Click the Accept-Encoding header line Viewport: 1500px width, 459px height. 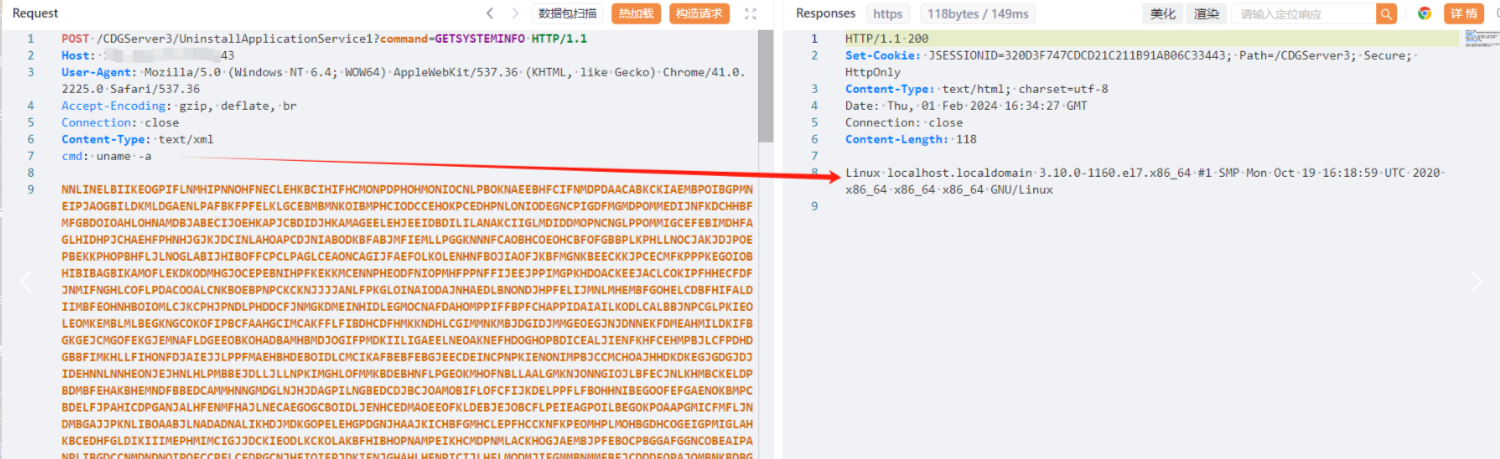pyautogui.click(x=179, y=106)
